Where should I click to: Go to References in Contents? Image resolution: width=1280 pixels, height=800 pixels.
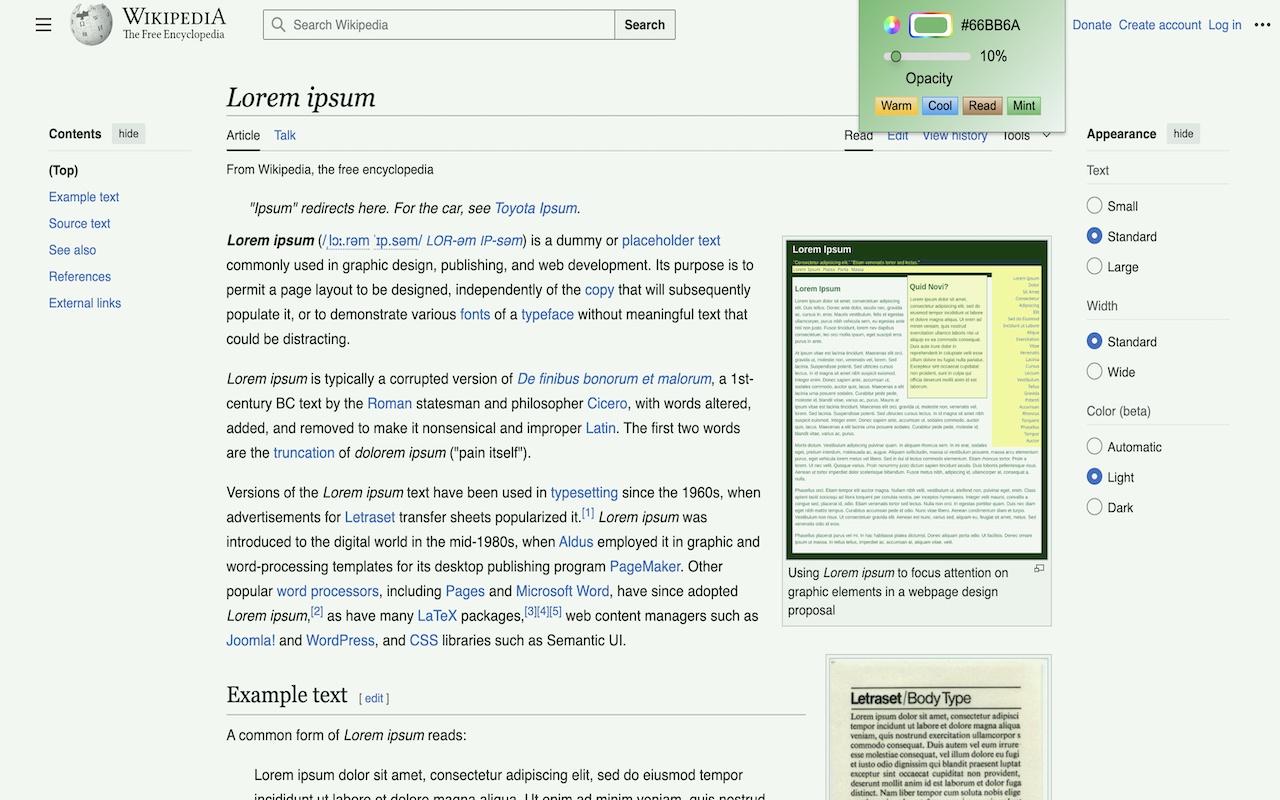click(80, 276)
